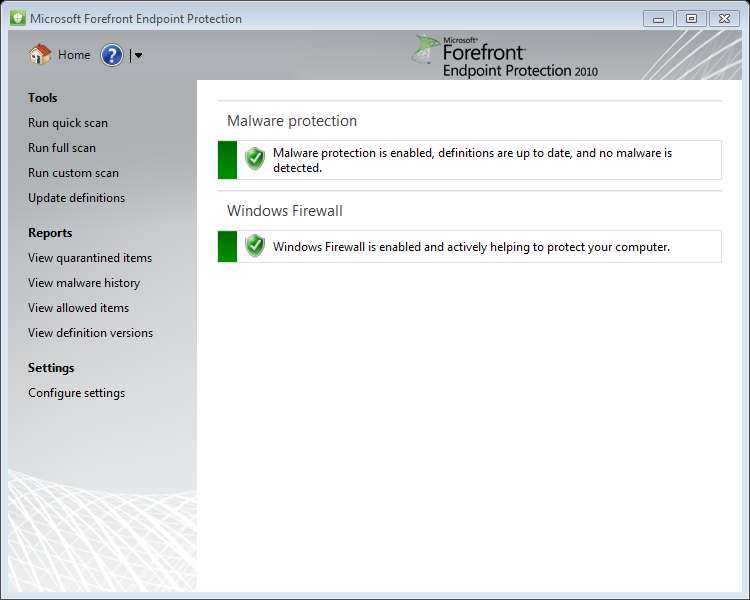Click the Settings section heading

click(x=51, y=368)
